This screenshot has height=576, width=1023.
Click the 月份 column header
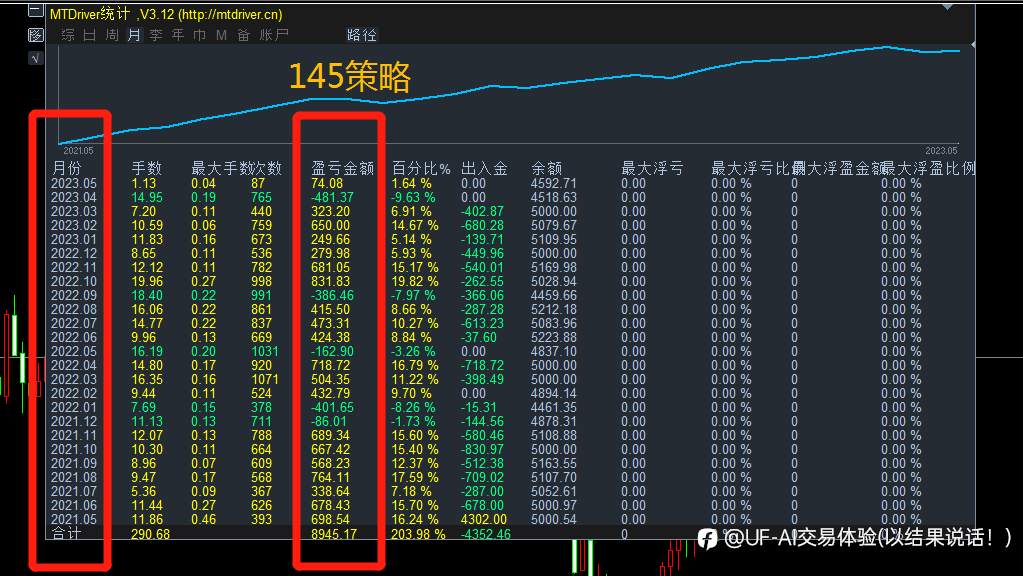point(67,168)
